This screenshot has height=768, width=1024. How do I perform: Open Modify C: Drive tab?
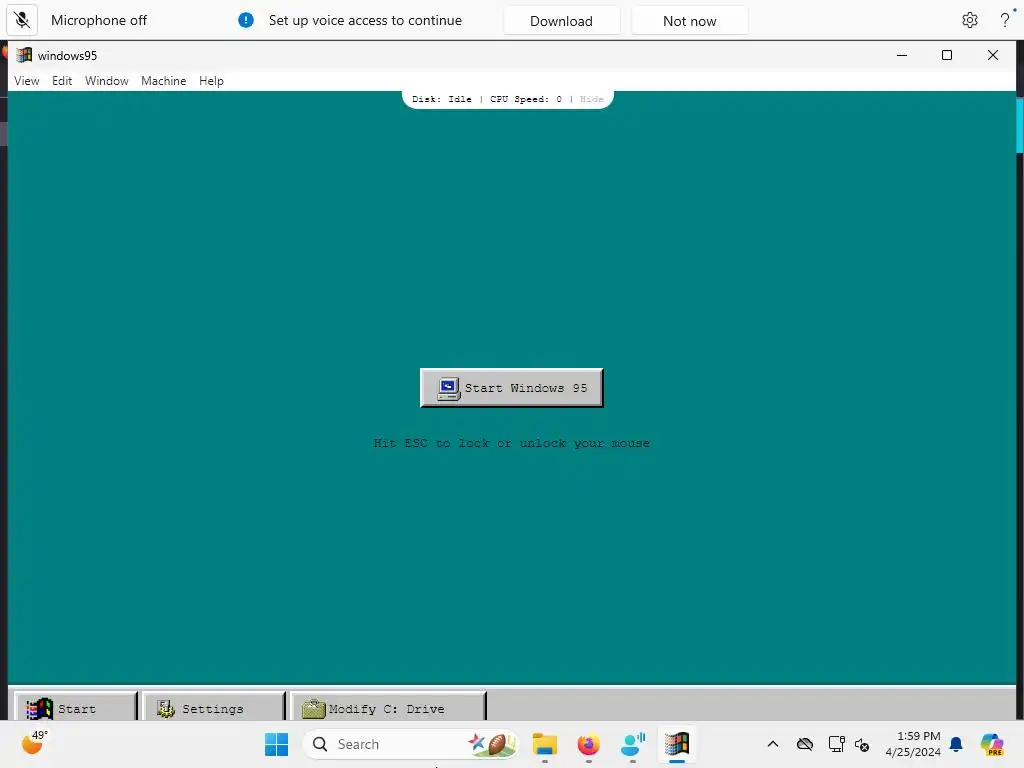[388, 706]
